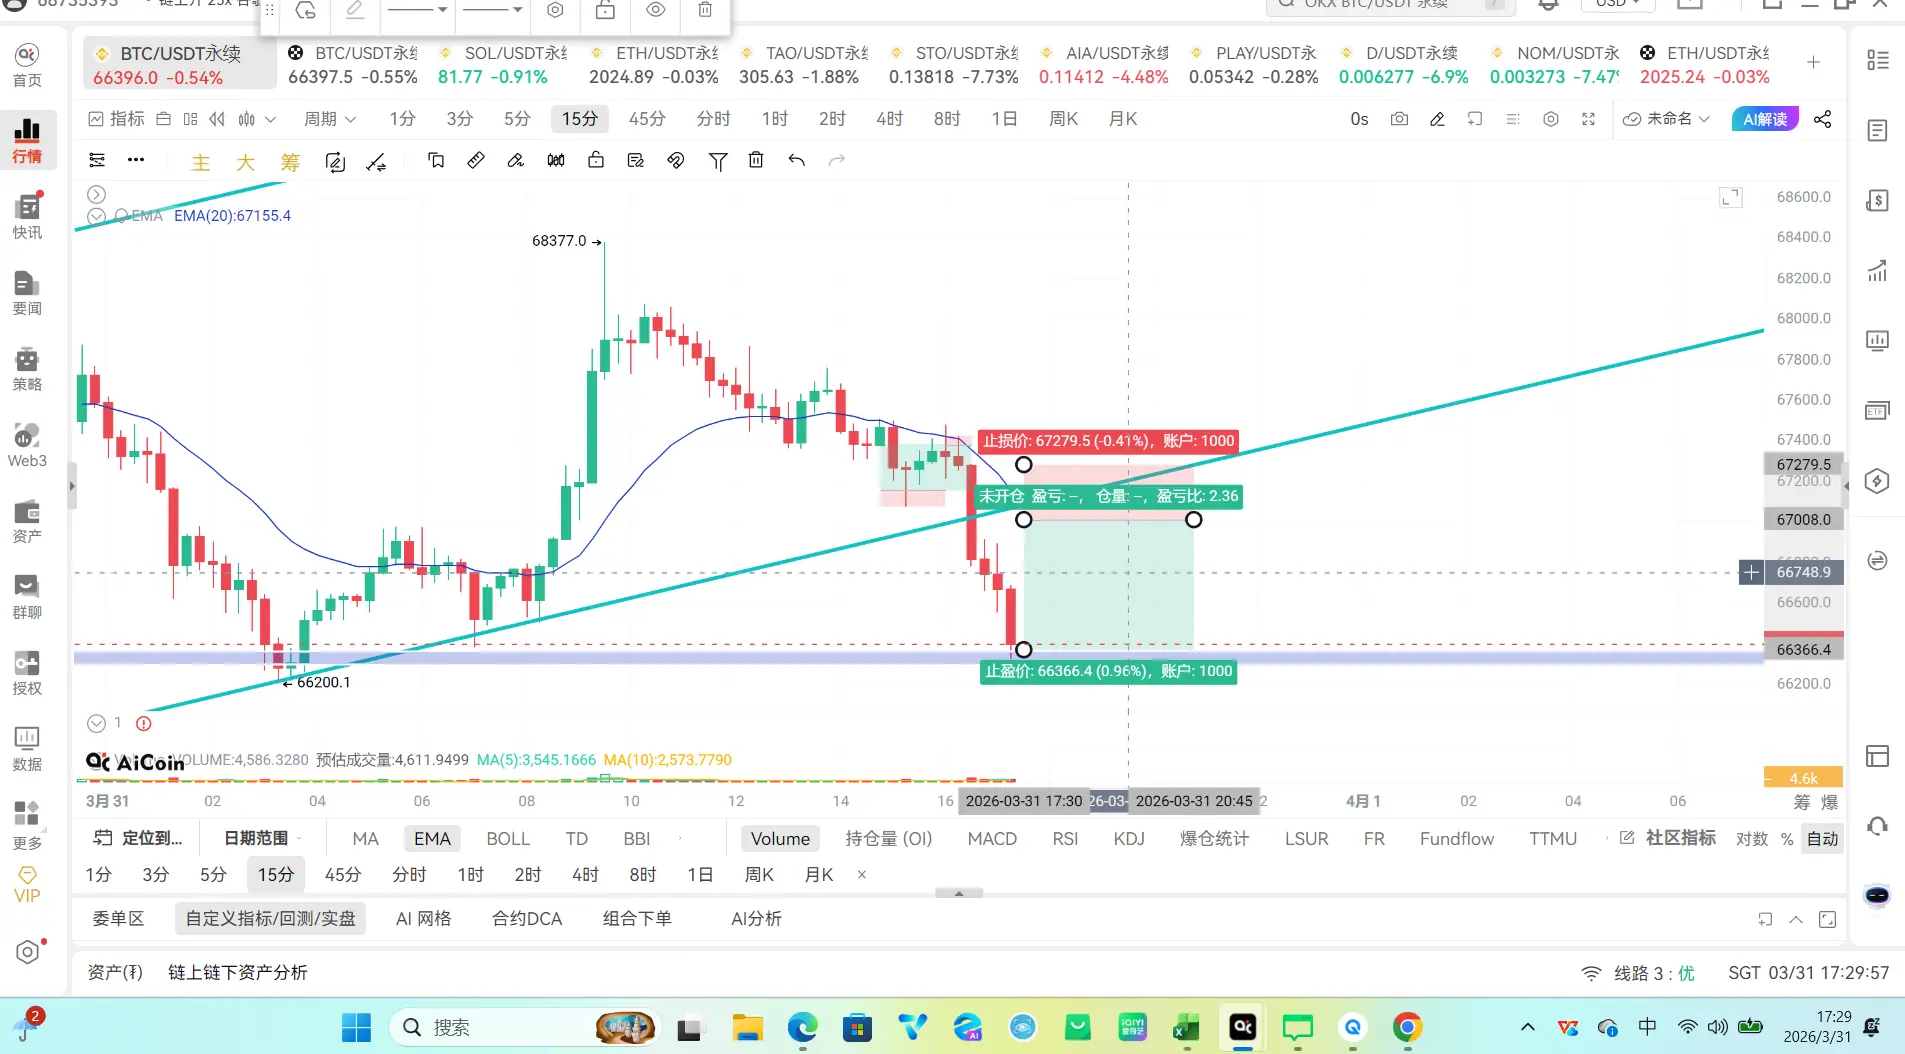Enable the MACD sub-indicator
This screenshot has width=1905, height=1054.
(992, 839)
